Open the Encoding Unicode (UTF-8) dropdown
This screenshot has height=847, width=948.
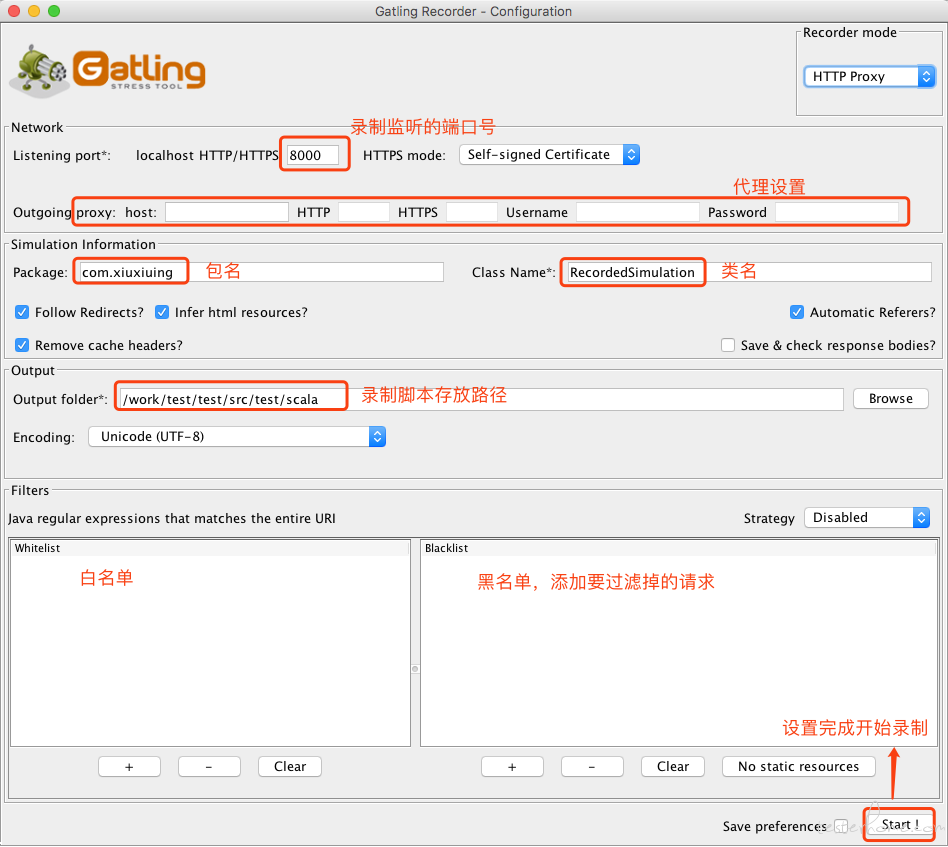237,436
